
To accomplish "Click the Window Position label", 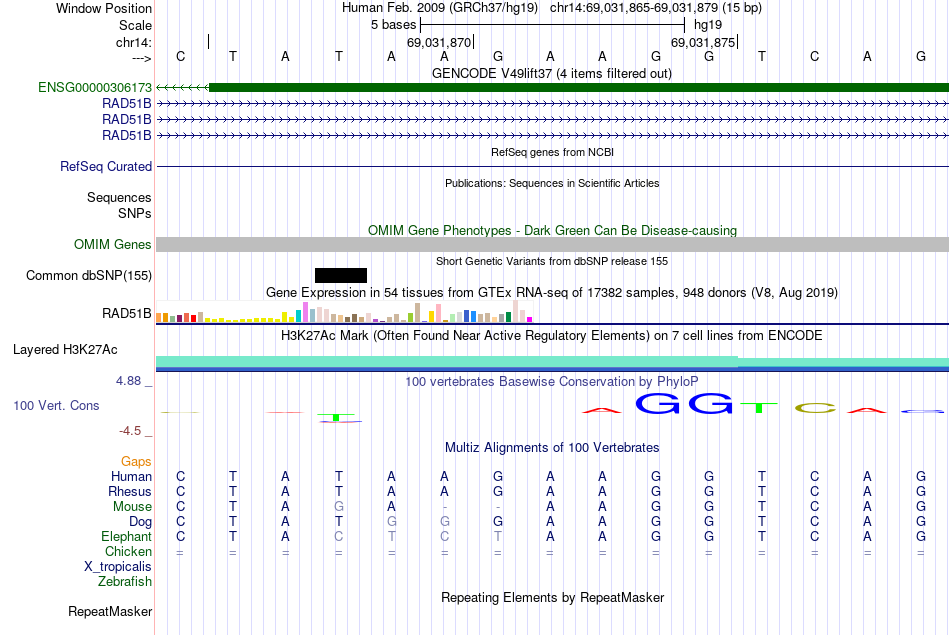I will pos(104,8).
